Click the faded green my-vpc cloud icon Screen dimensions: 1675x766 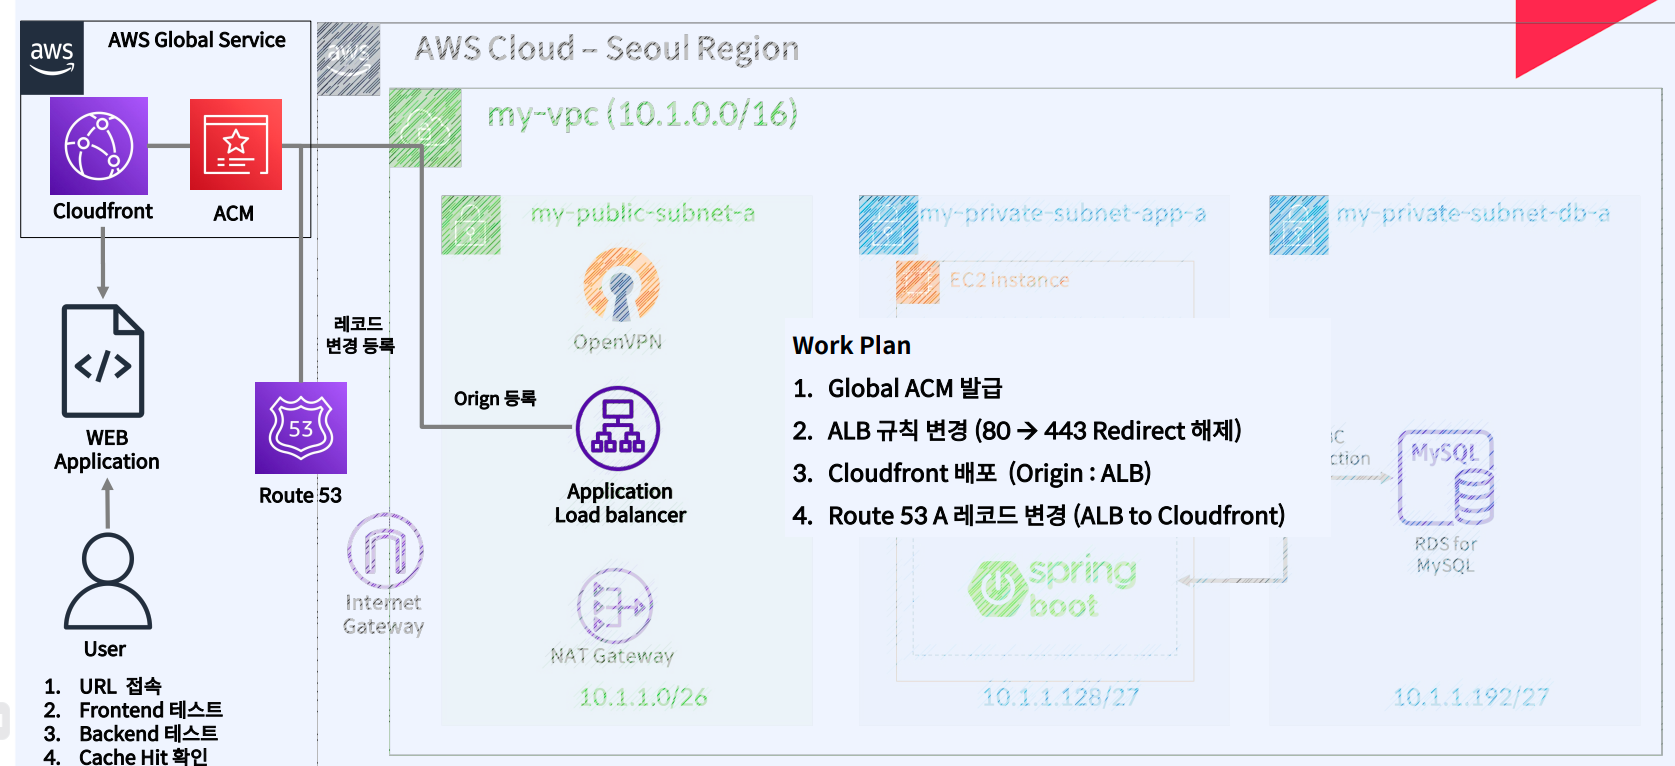[x=425, y=127]
